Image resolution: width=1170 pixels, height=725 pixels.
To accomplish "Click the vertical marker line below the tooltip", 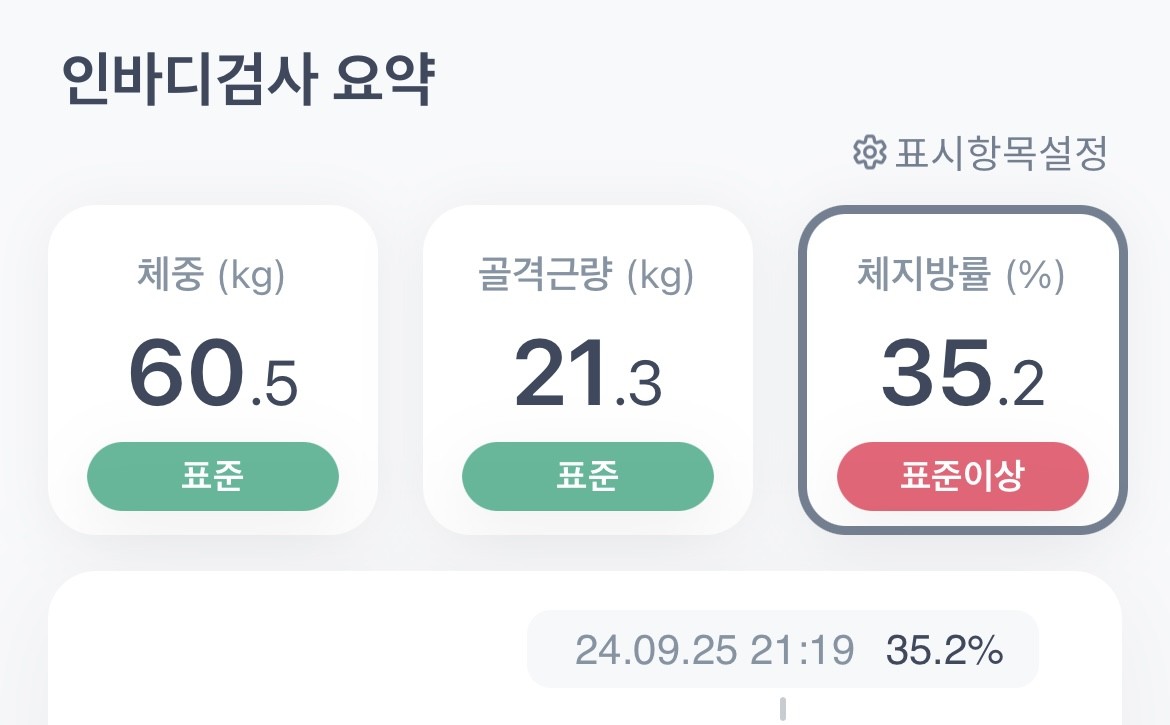I will click(x=783, y=709).
